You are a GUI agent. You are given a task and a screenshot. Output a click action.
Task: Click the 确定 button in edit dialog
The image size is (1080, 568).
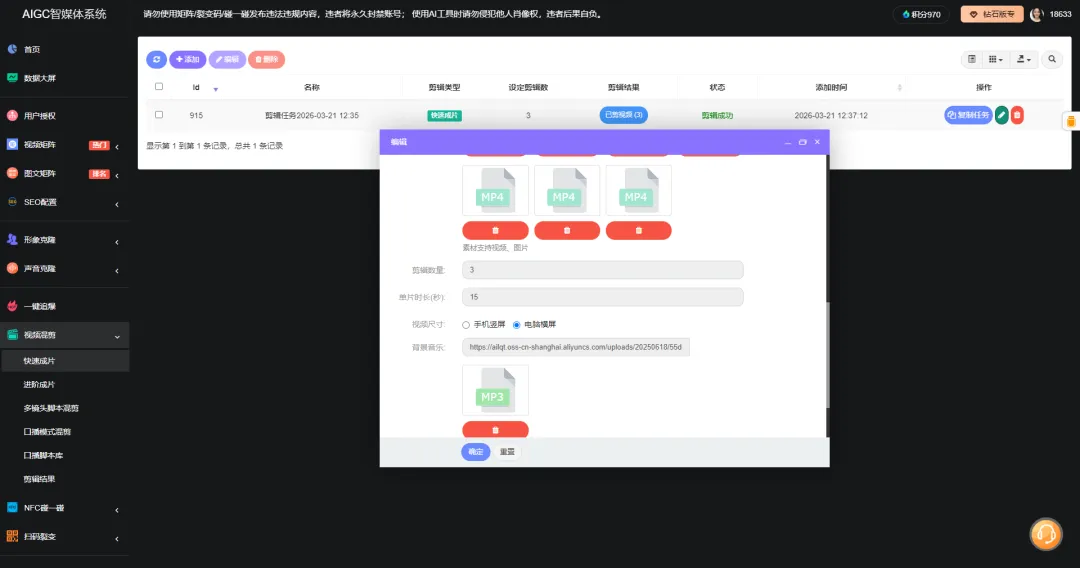click(x=476, y=452)
